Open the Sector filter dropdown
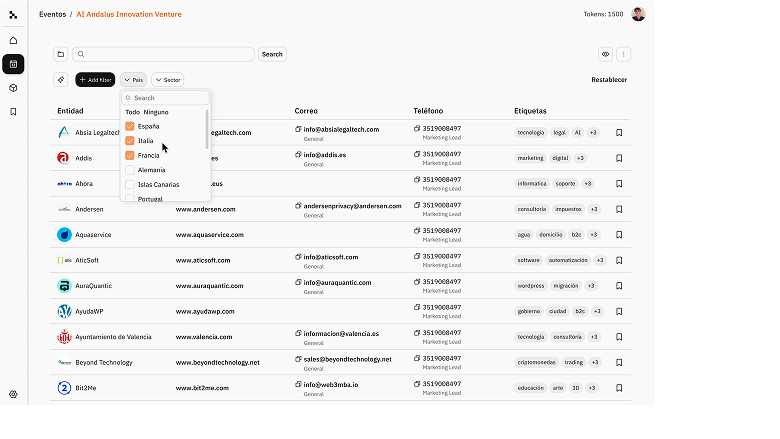Viewport: 780px width, 439px height. click(168, 80)
